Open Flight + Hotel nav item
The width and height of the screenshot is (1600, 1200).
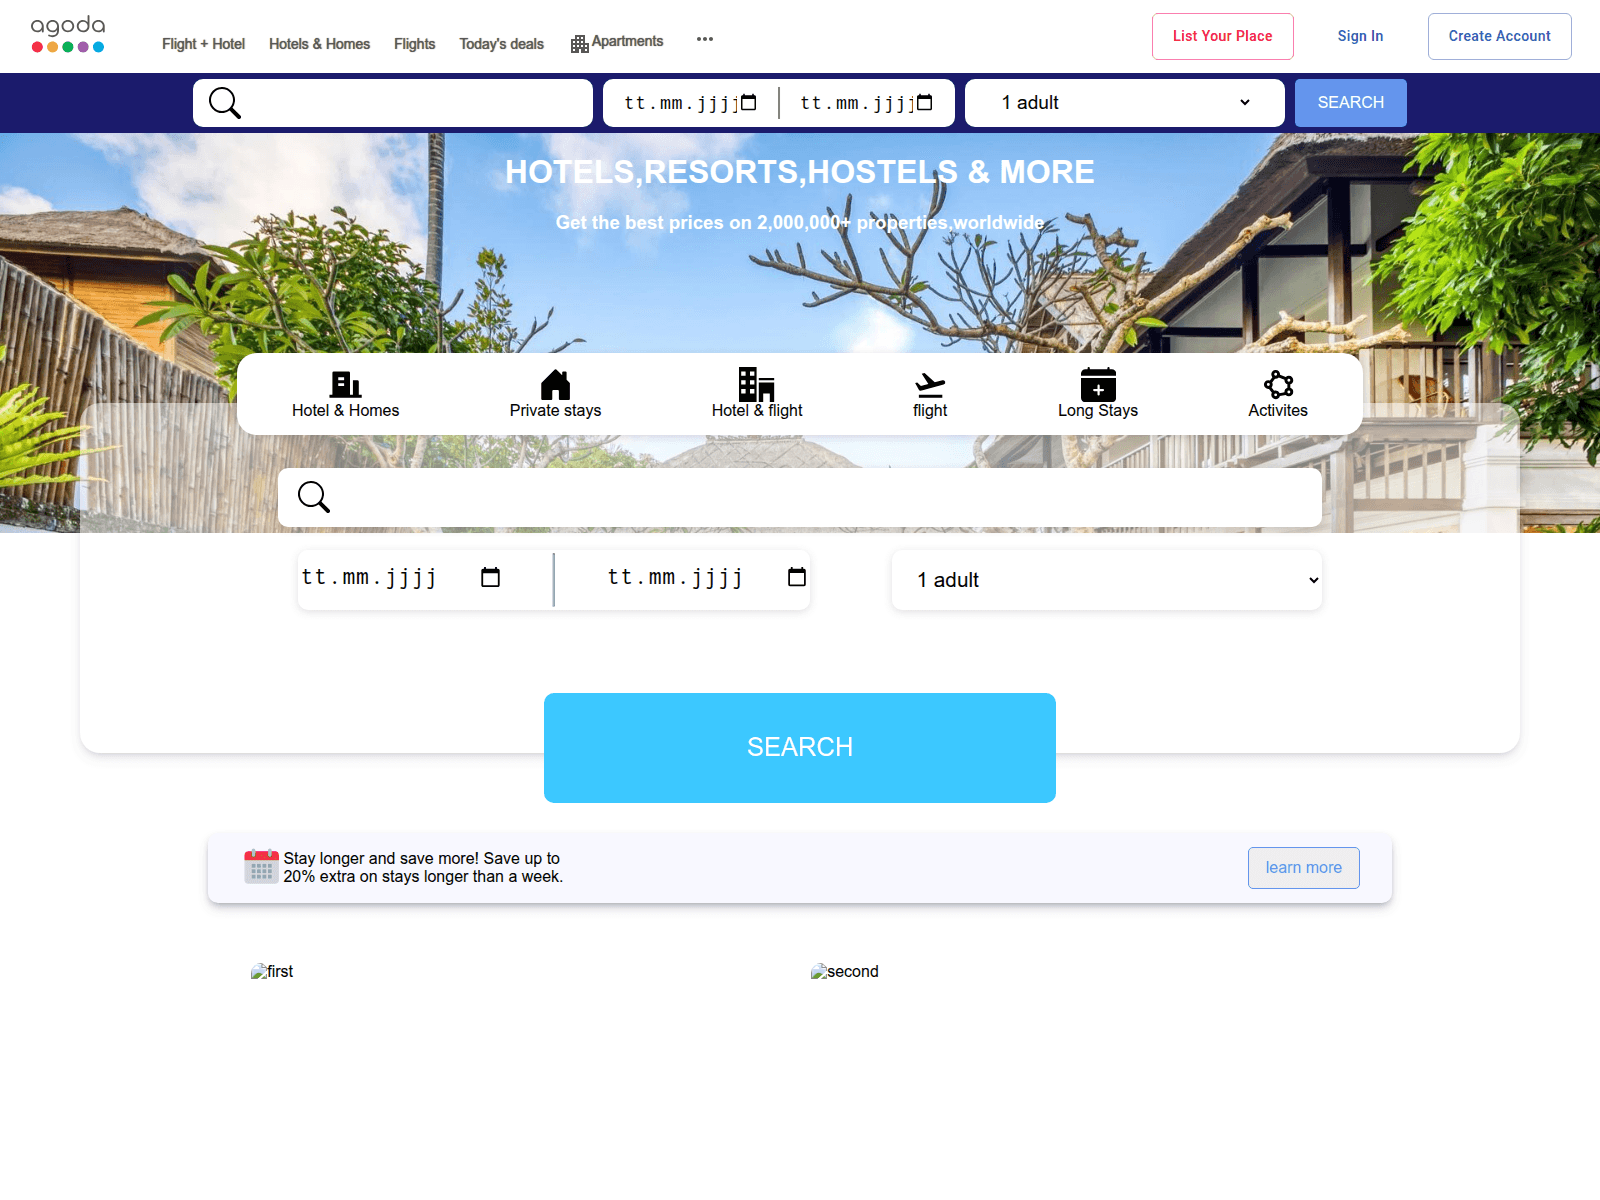[203, 44]
